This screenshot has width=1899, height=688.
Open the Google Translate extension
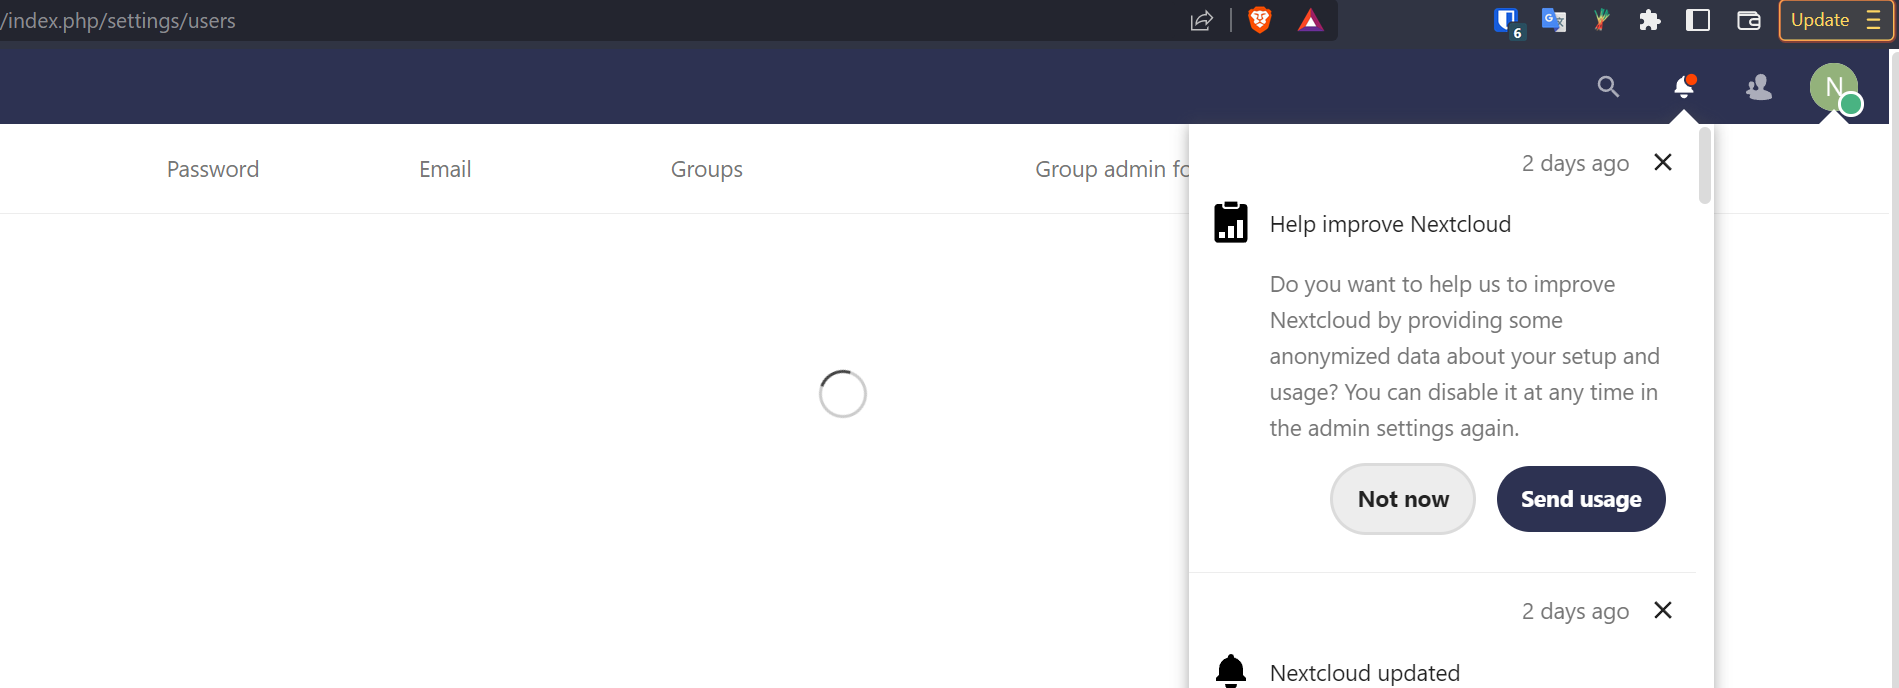click(x=1554, y=20)
